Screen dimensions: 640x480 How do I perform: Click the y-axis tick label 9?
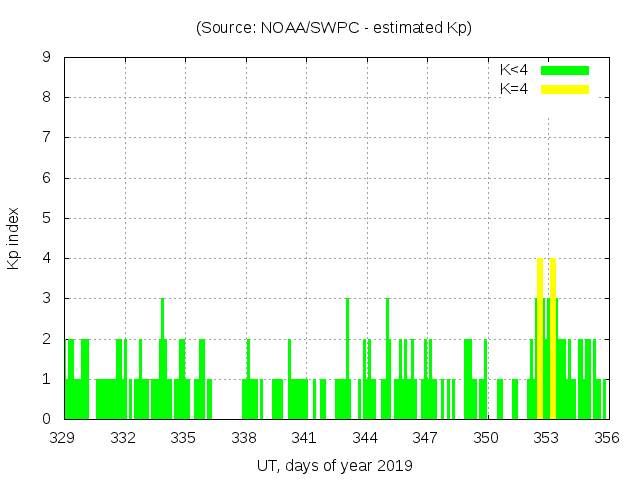click(x=46, y=58)
